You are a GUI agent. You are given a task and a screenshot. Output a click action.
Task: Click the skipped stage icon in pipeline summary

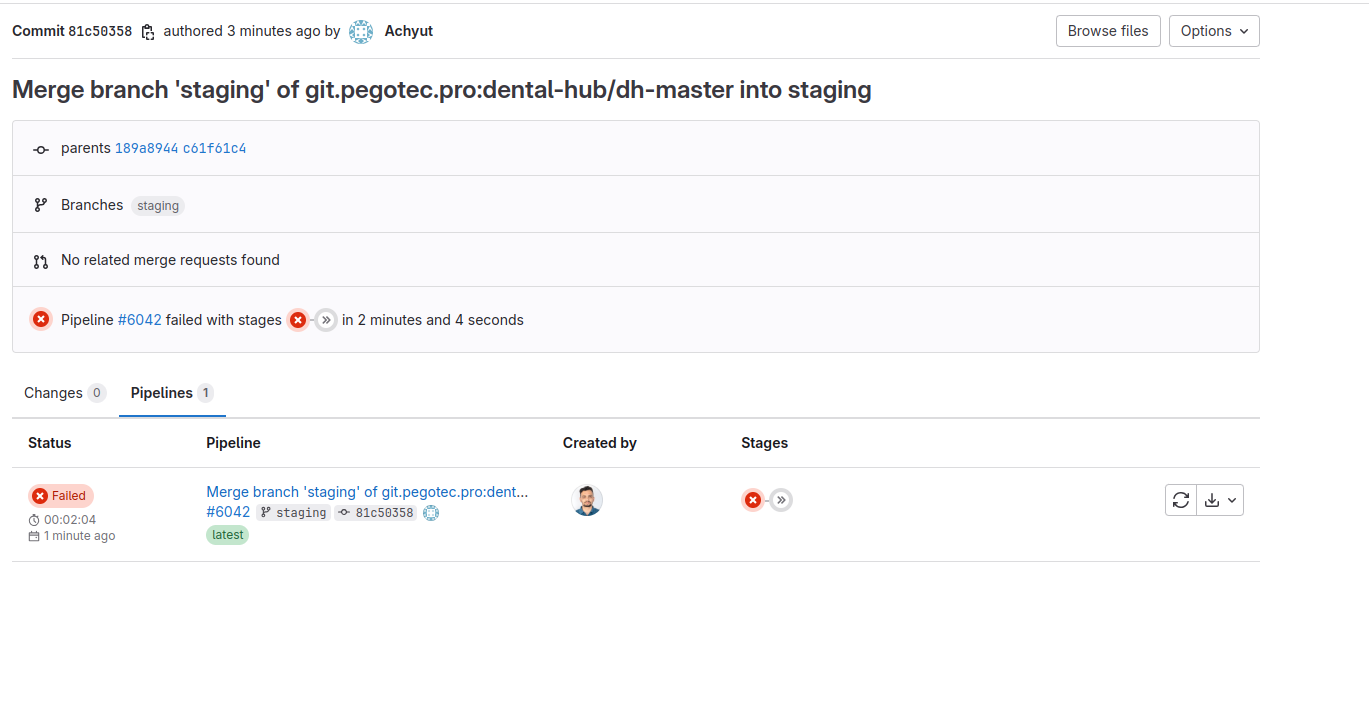pyautogui.click(x=326, y=320)
